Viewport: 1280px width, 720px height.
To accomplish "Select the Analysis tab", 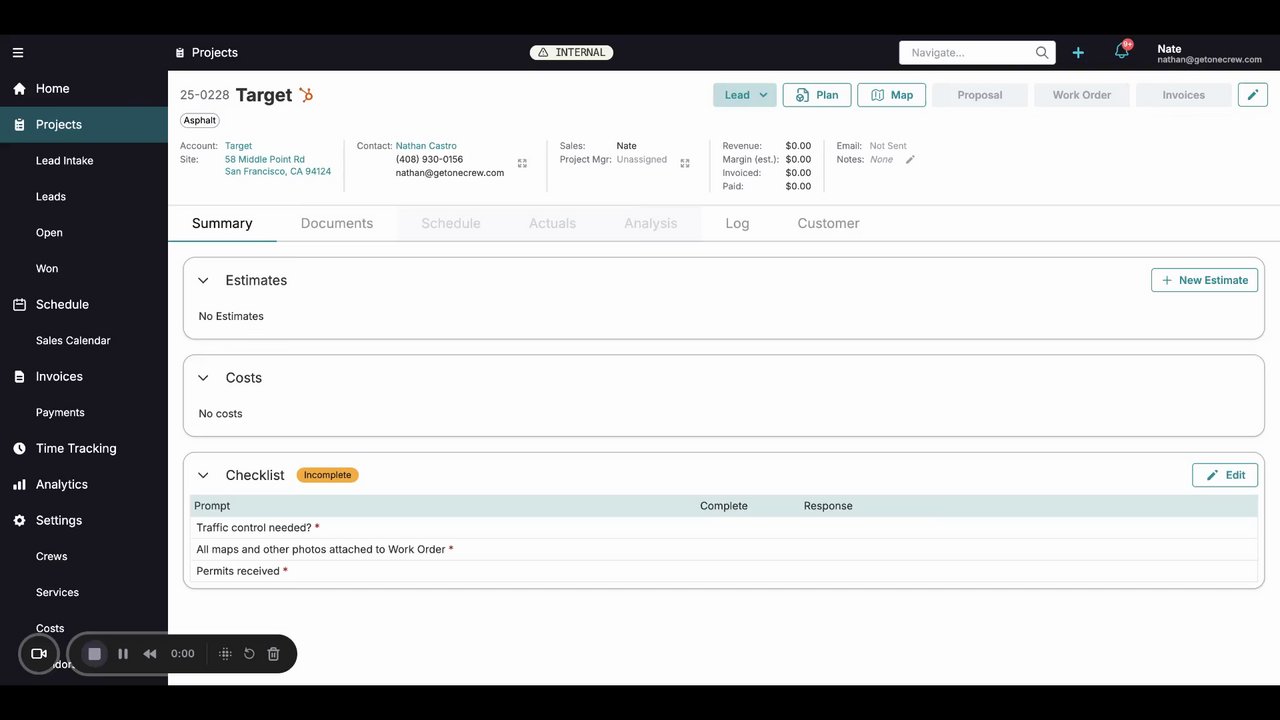I will pos(651,224).
